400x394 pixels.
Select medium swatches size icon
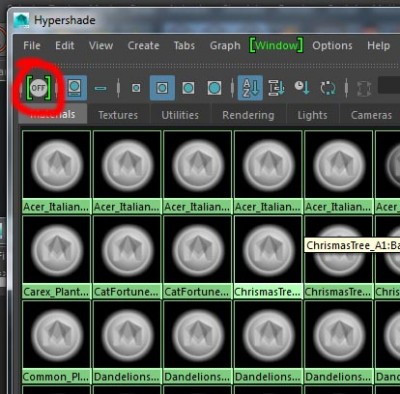(x=162, y=88)
